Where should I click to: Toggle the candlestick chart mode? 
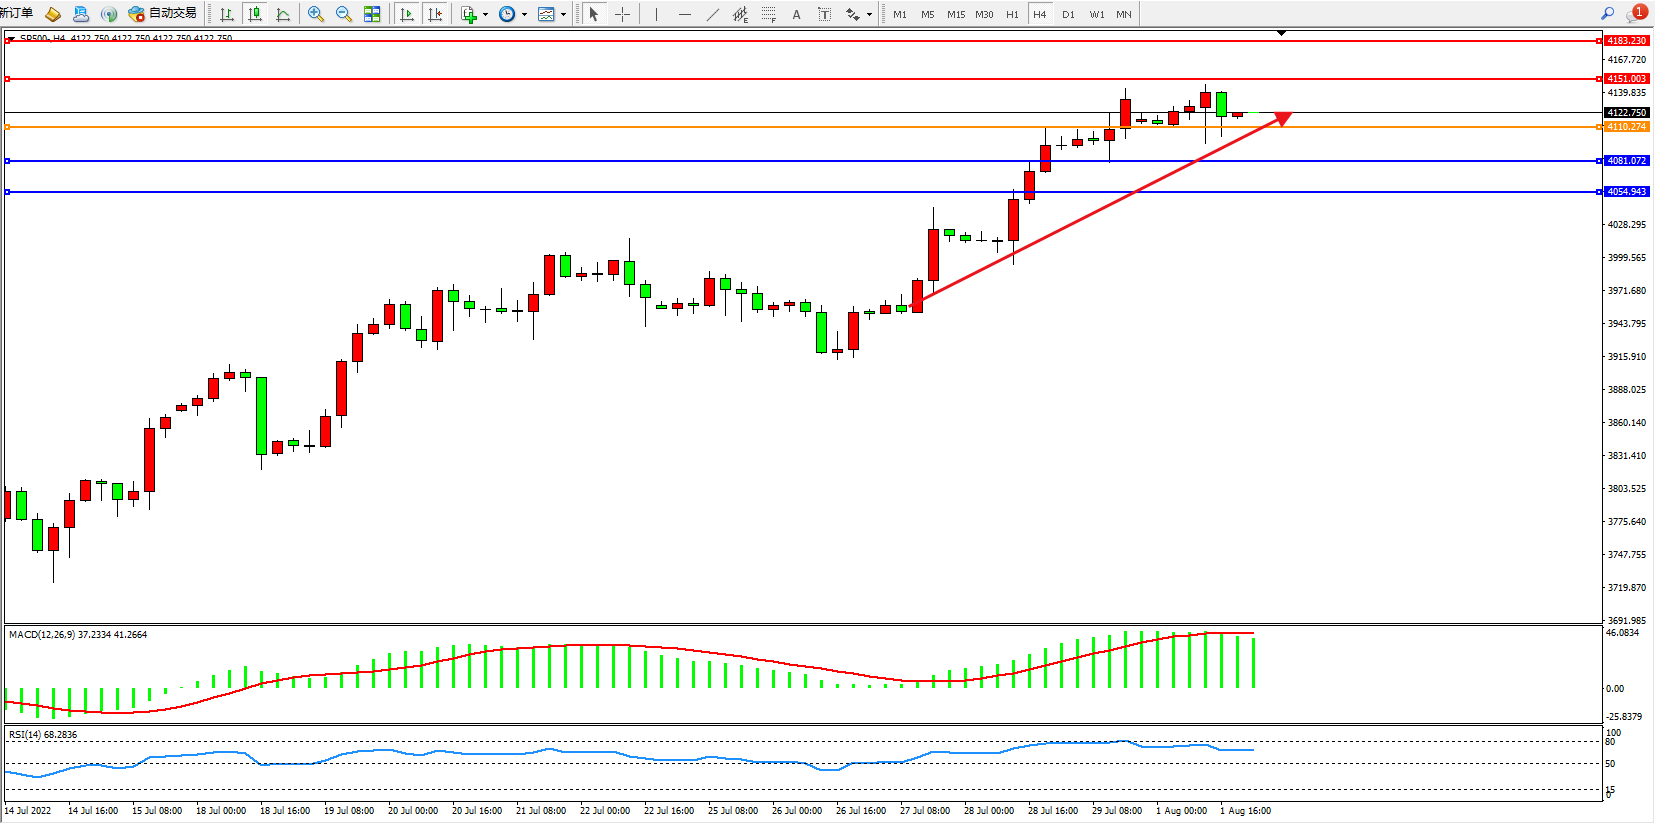point(255,14)
